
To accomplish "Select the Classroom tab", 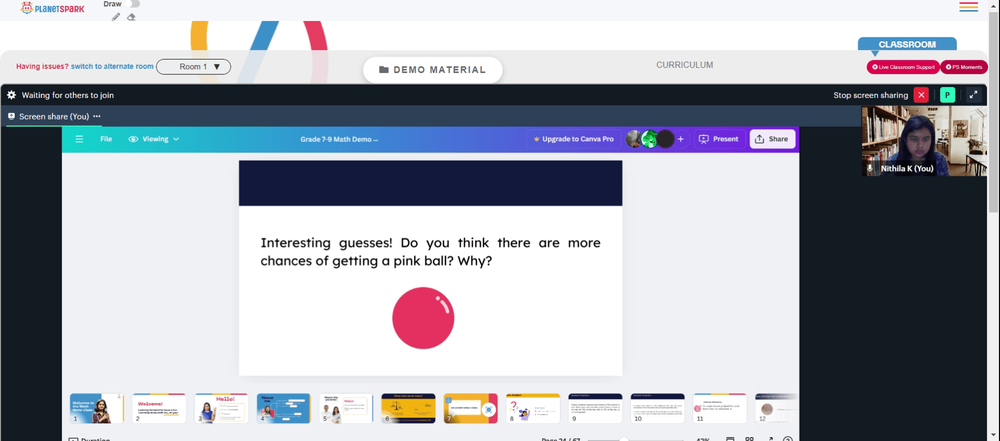I will click(x=907, y=44).
